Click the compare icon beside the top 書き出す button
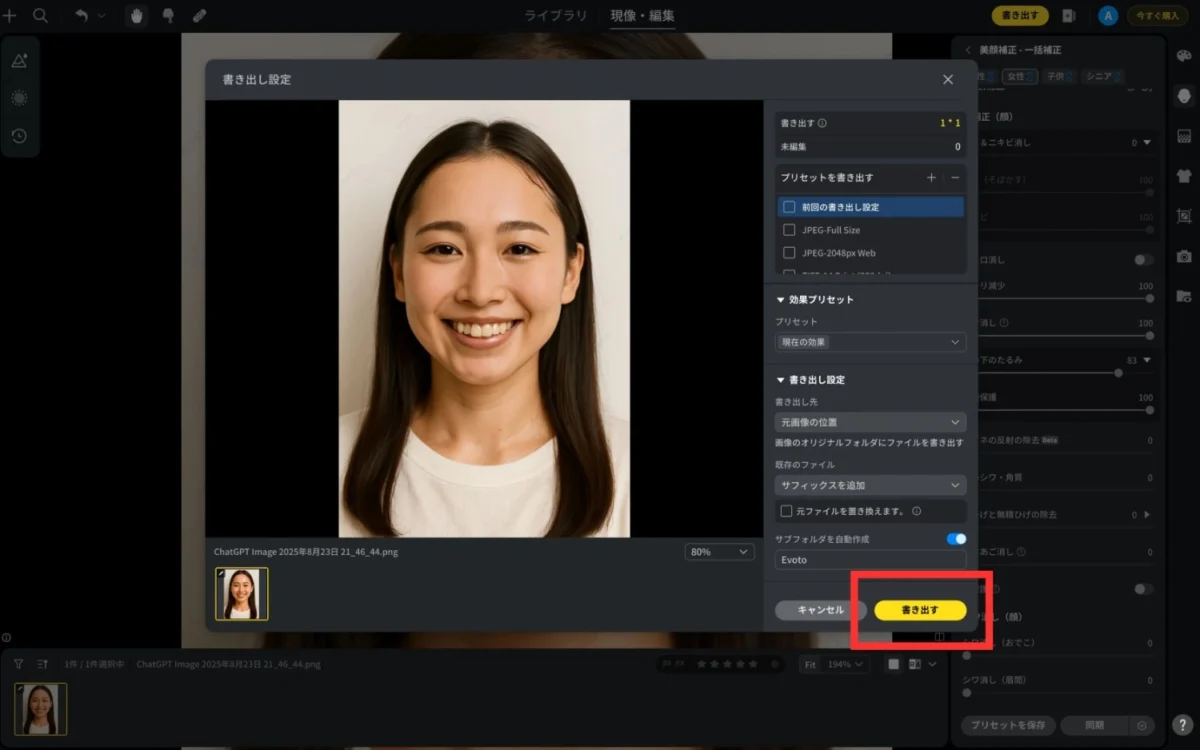 1069,16
